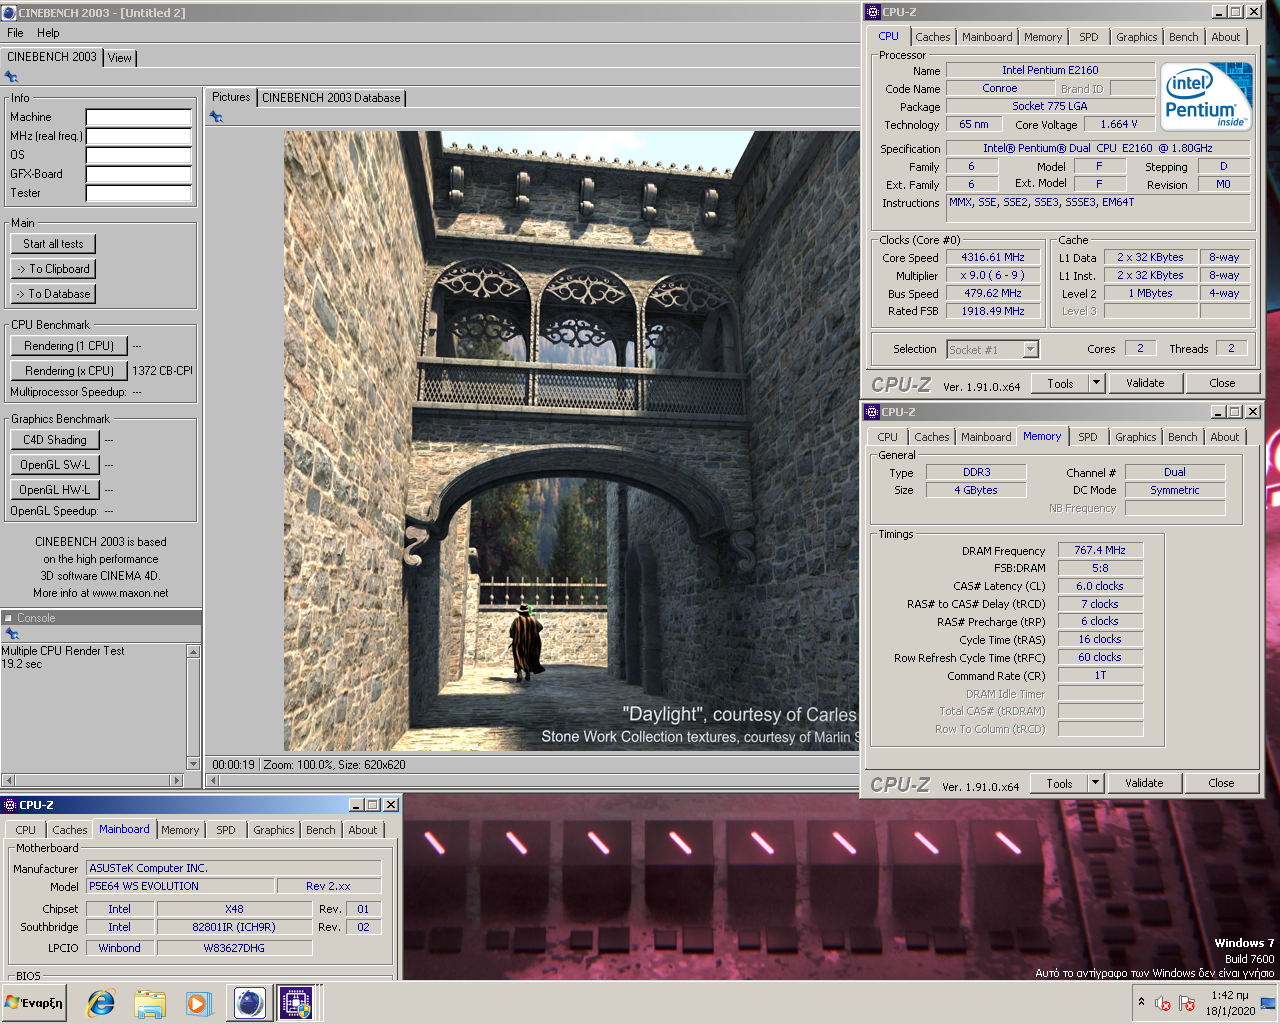This screenshot has height=1024, width=1280.
Task: Select the CINEBENCH taskbar button
Action: (x=249, y=1002)
